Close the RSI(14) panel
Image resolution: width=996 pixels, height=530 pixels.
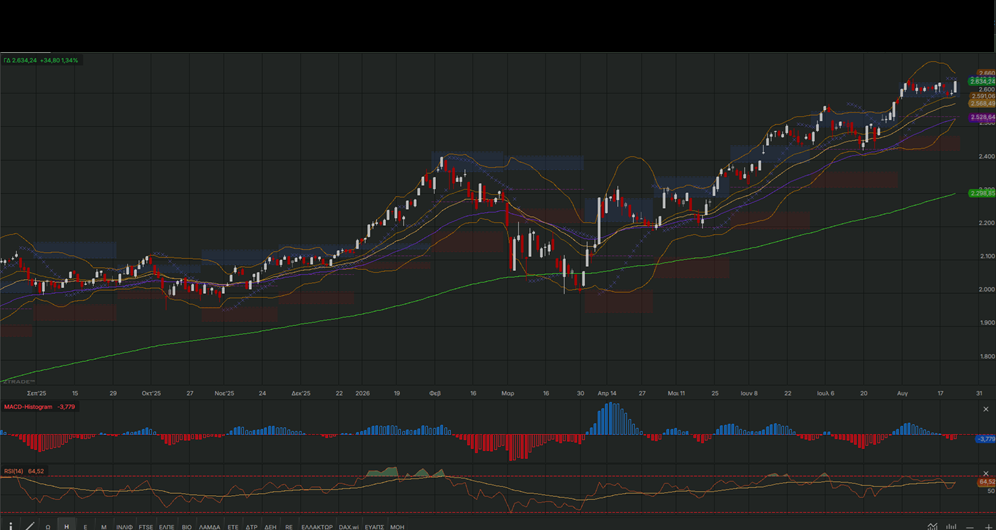tap(986, 473)
